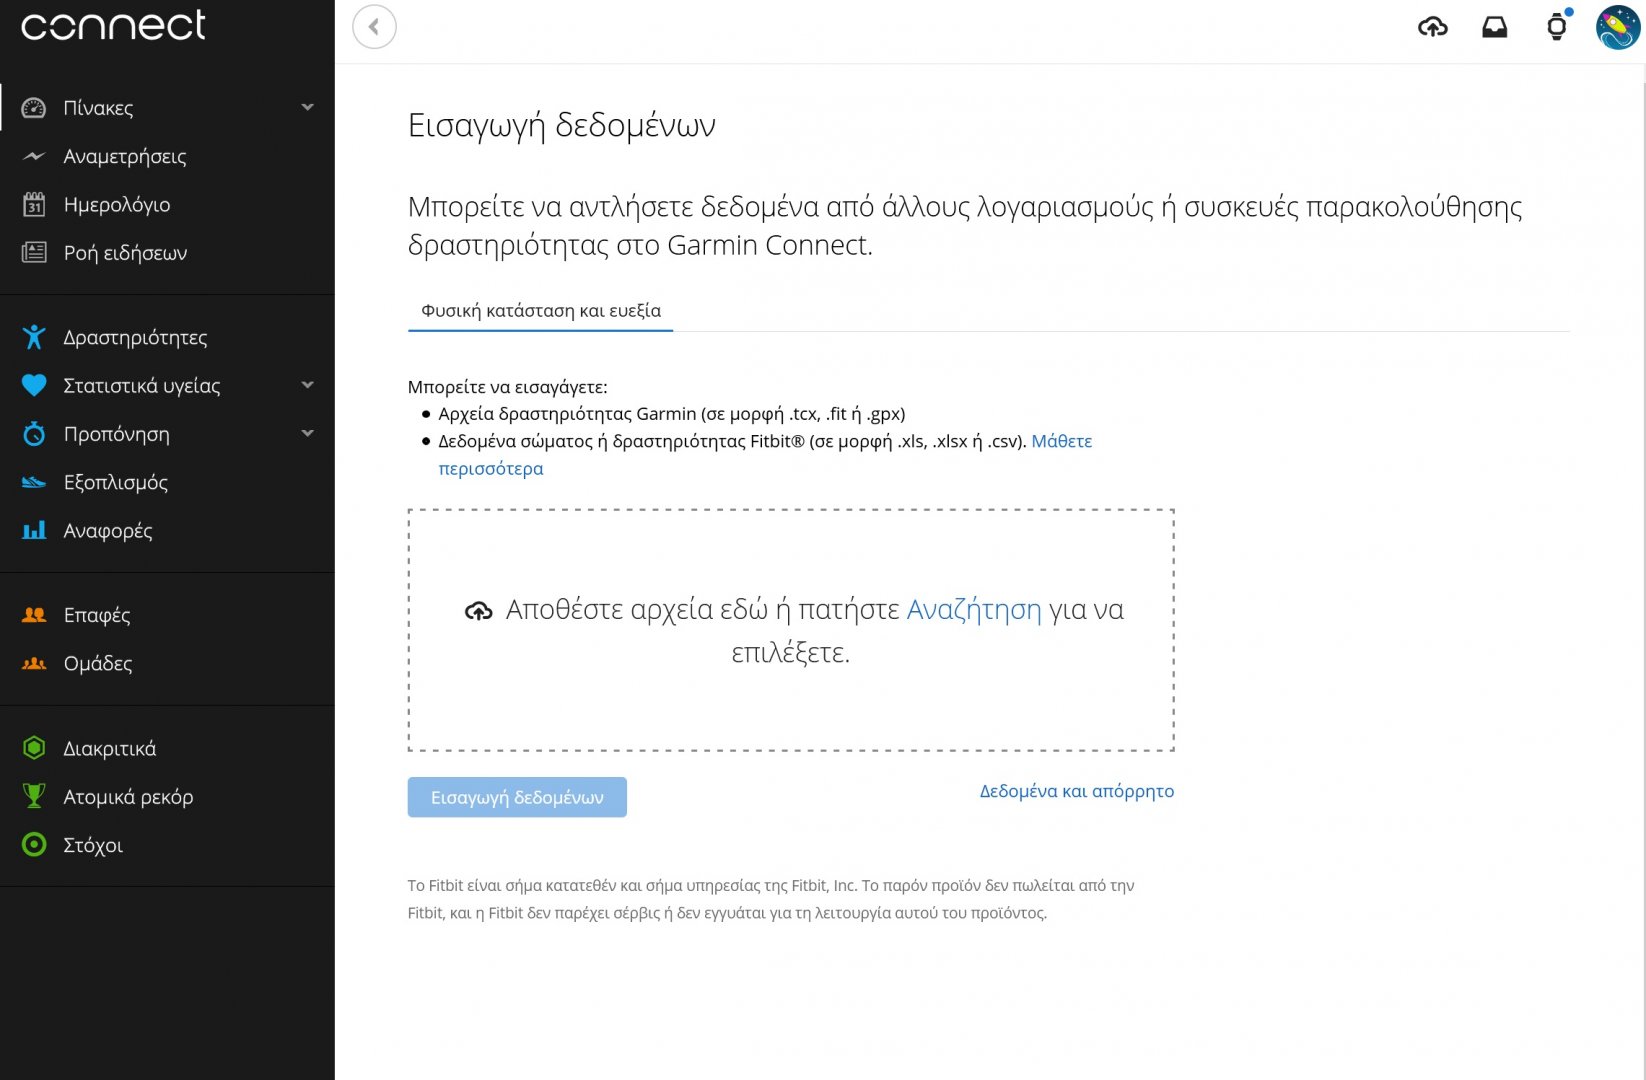Click the Εισαγωγή δεδομένων button
This screenshot has height=1080, width=1646.
(x=517, y=797)
